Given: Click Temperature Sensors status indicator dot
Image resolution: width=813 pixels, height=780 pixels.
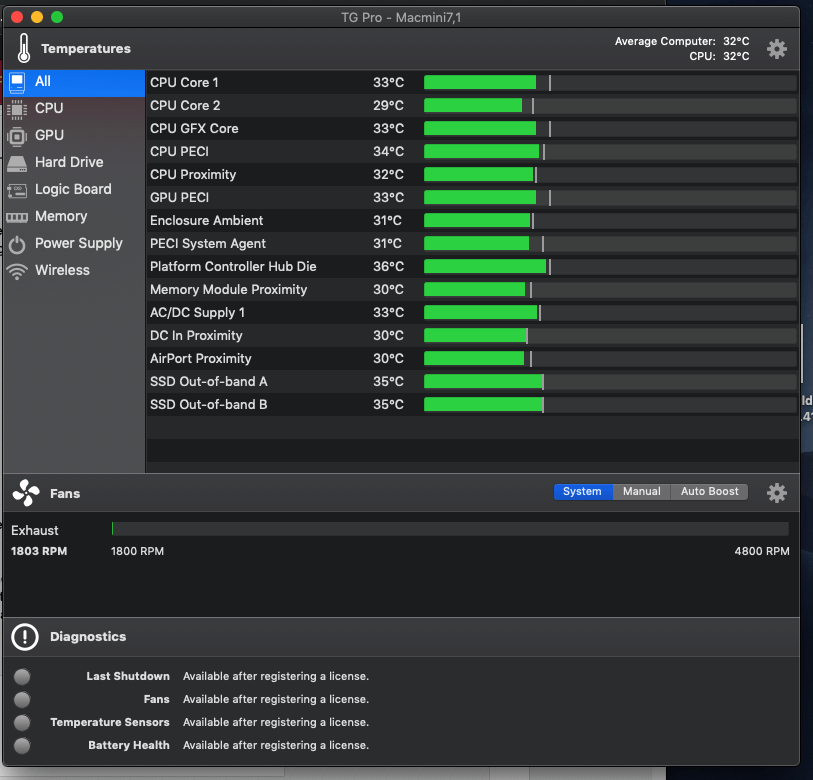Looking at the screenshot, I should pyautogui.click(x=22, y=722).
